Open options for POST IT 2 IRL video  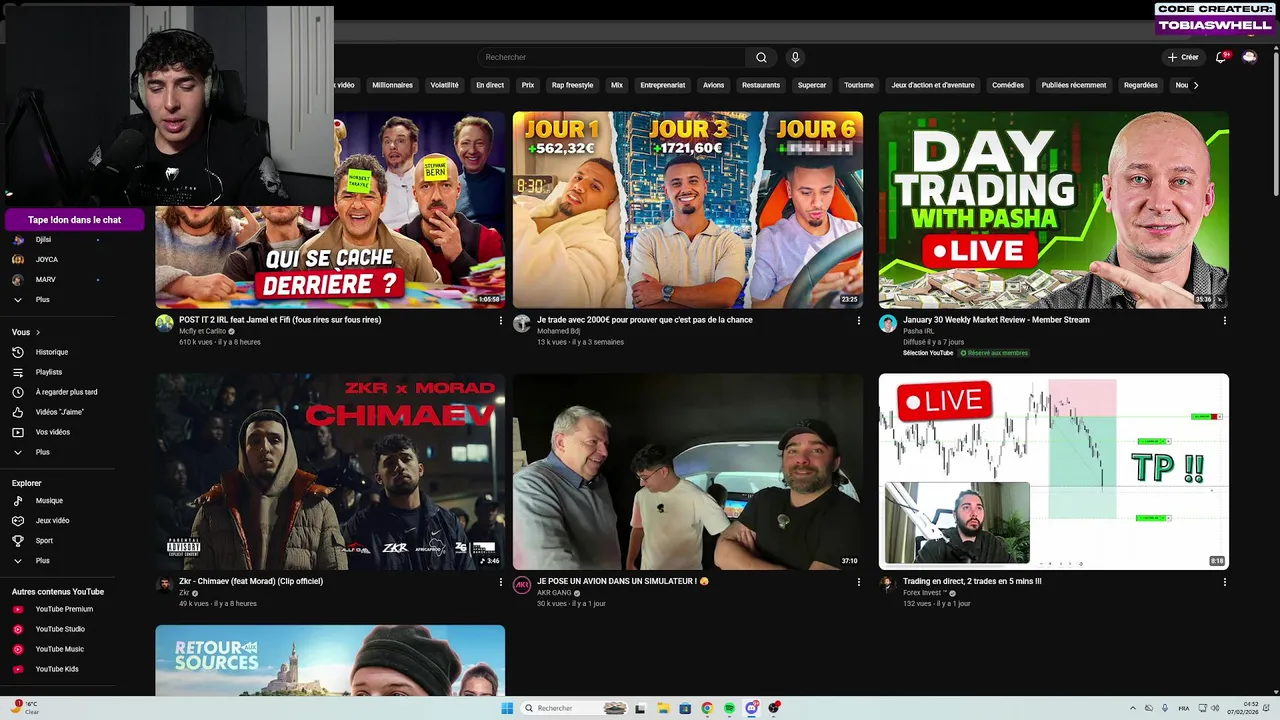coord(501,321)
